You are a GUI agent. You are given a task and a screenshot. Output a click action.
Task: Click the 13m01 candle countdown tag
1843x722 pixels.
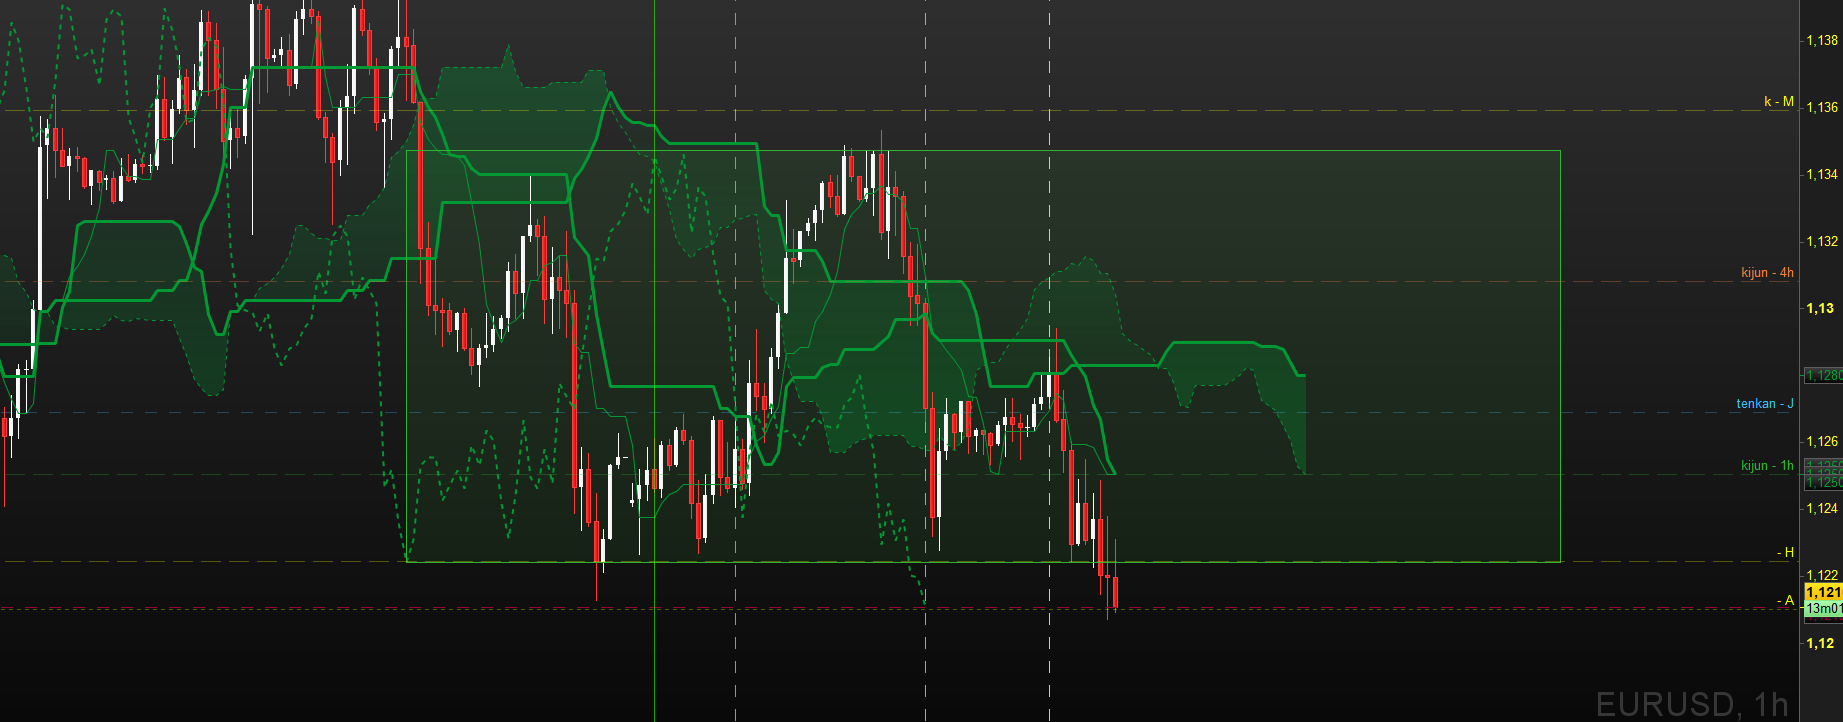pyautogui.click(x=1823, y=609)
